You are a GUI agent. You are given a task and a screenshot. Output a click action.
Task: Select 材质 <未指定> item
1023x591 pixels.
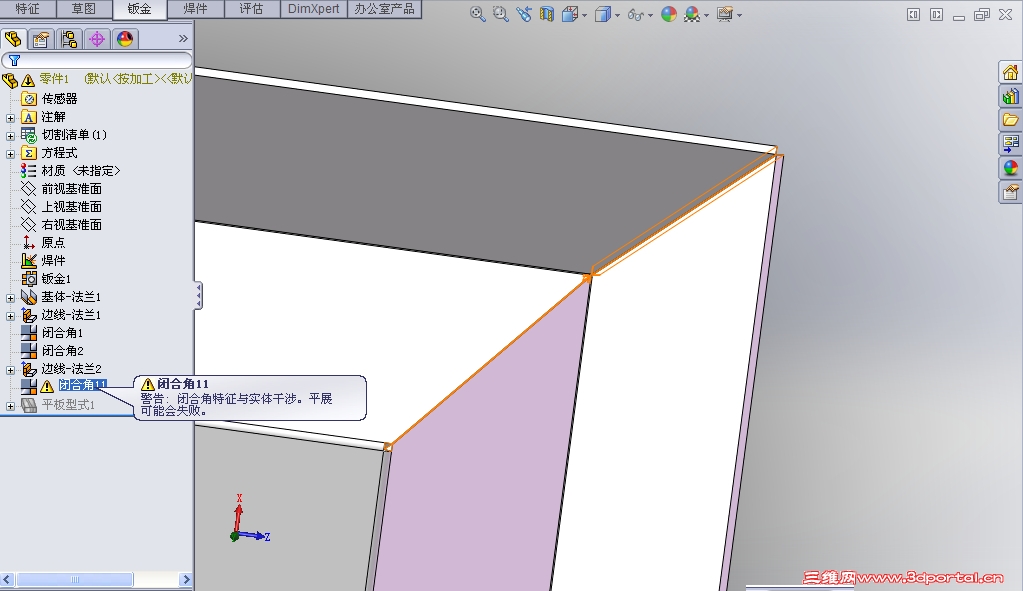tap(81, 171)
